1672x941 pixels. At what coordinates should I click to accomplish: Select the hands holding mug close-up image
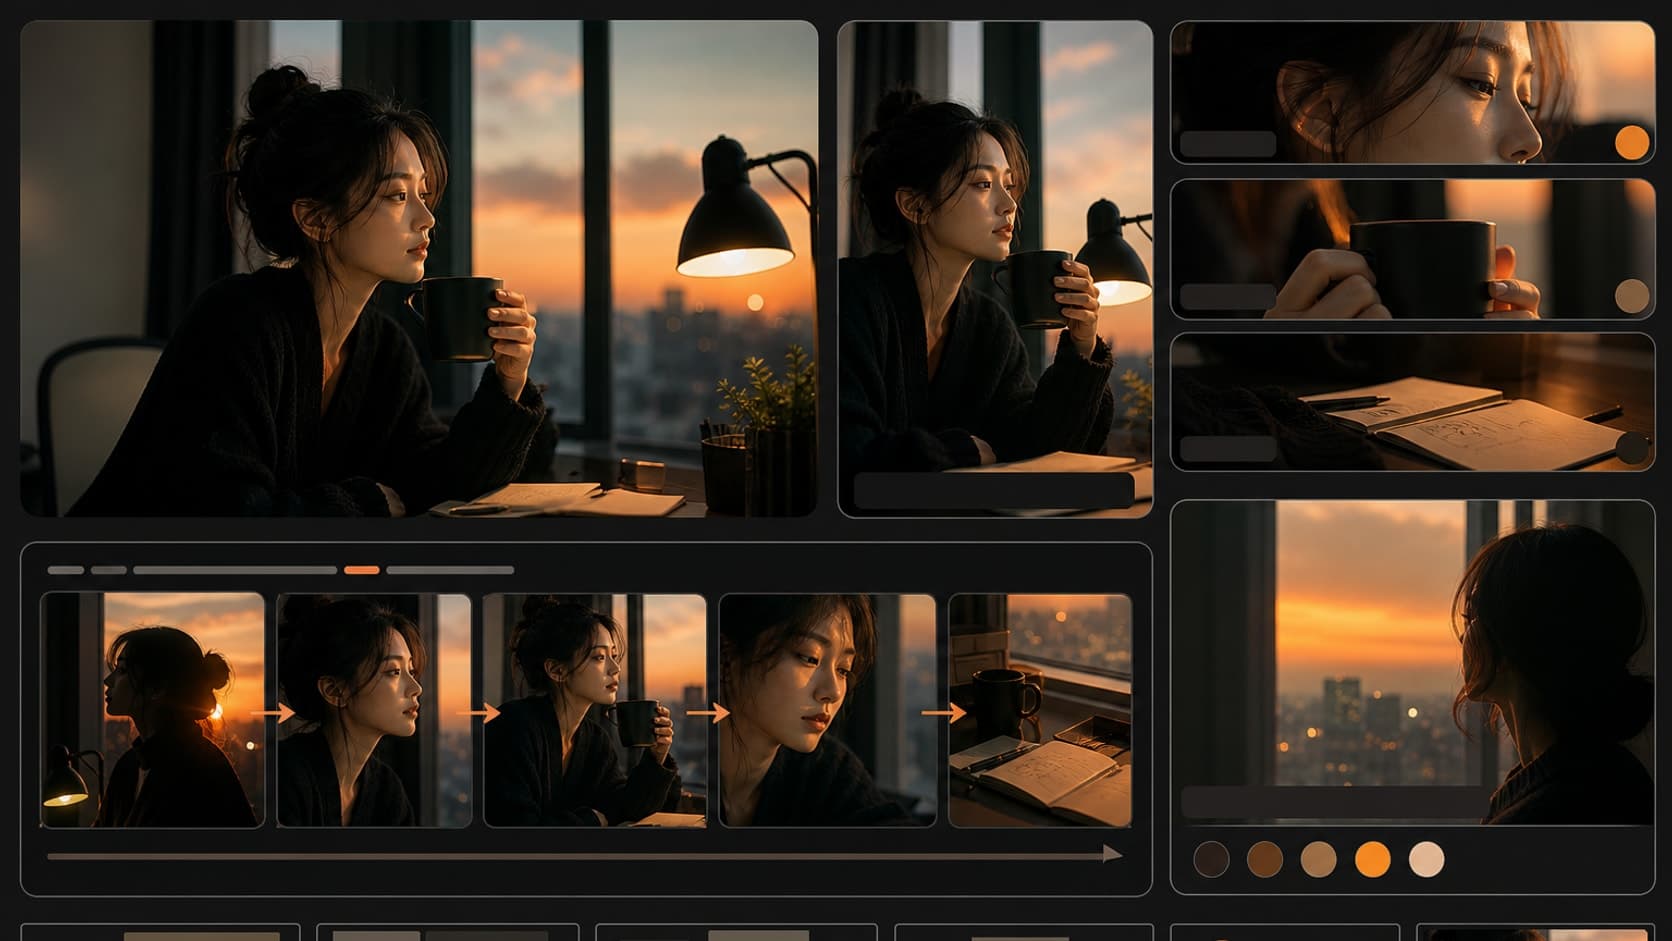pos(1412,249)
